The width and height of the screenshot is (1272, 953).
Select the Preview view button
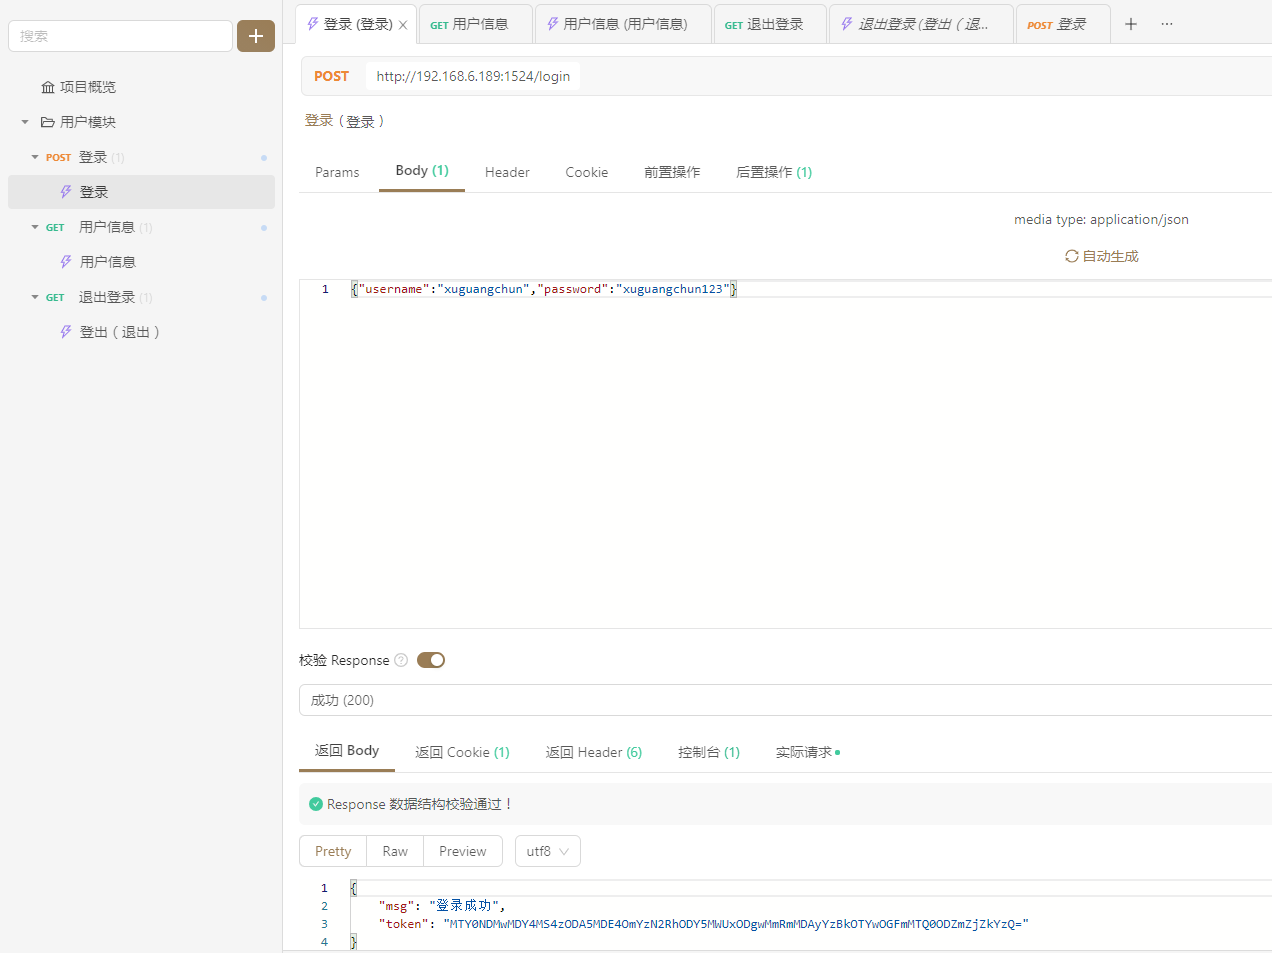pos(463,851)
